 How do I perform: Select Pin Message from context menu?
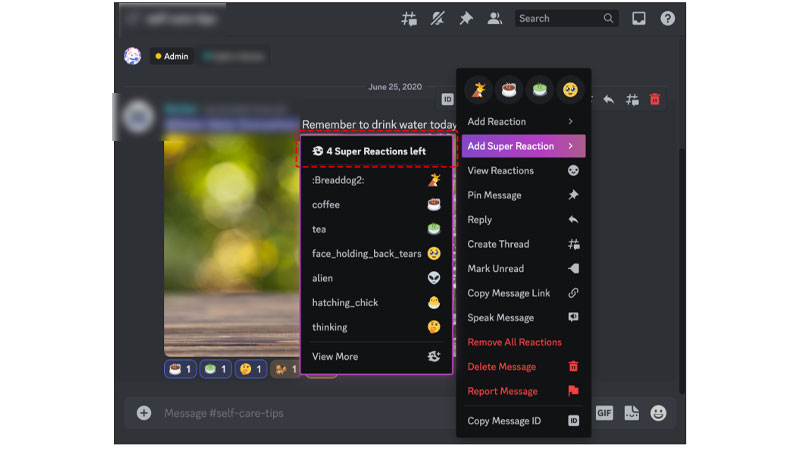523,195
